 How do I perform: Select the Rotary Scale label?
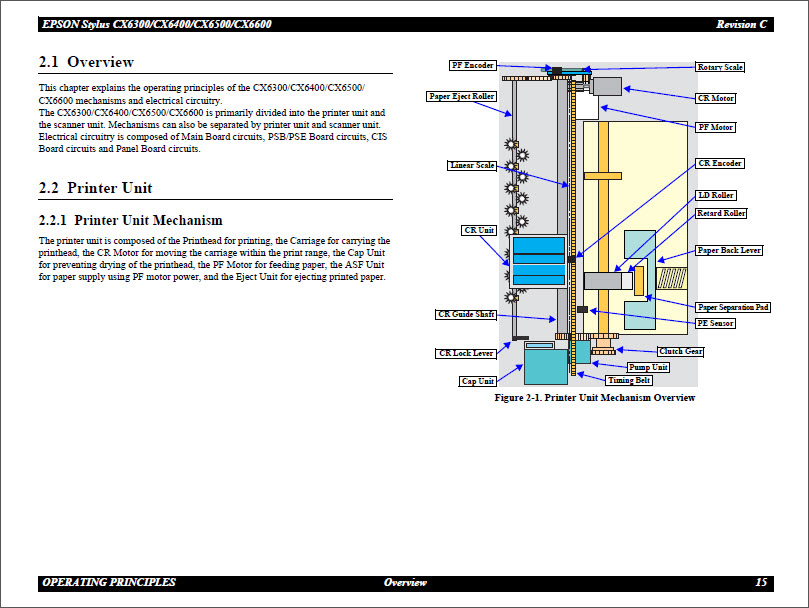(x=720, y=67)
